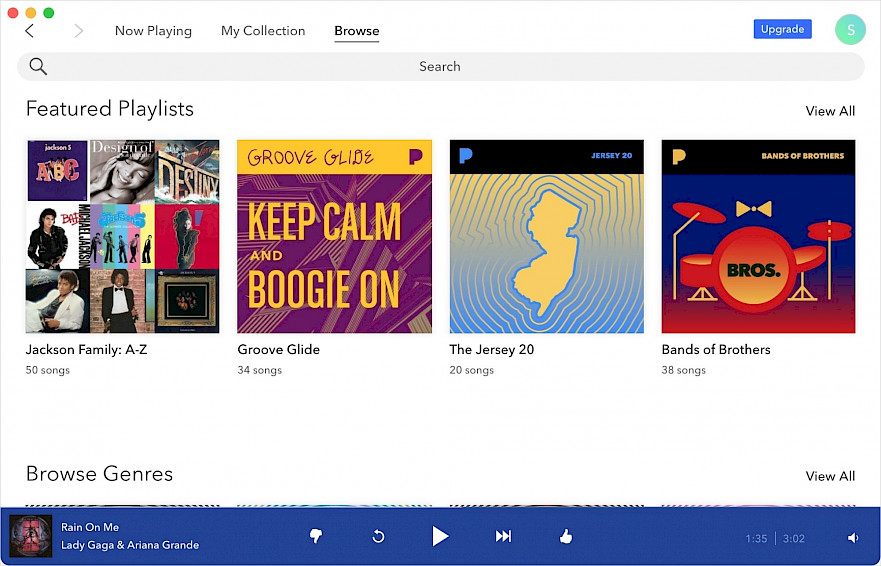Open the Groove Glide playlist cover

(x=334, y=237)
